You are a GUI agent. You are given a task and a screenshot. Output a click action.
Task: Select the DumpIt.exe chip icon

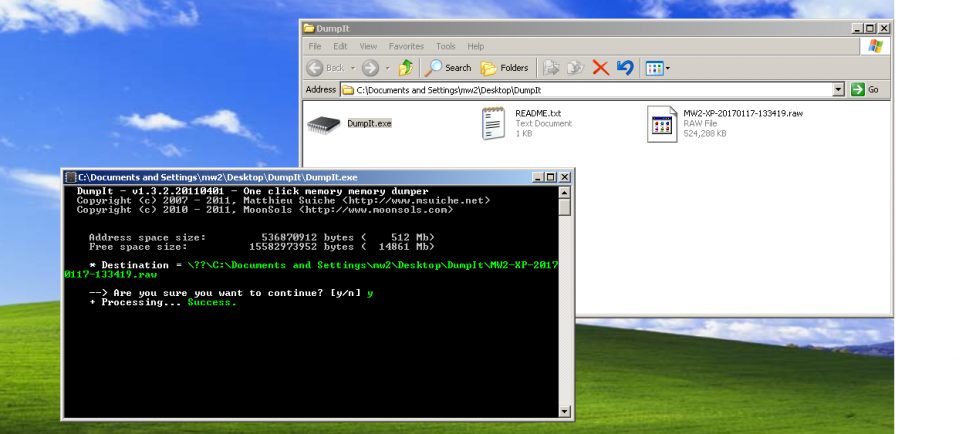pyautogui.click(x=323, y=124)
